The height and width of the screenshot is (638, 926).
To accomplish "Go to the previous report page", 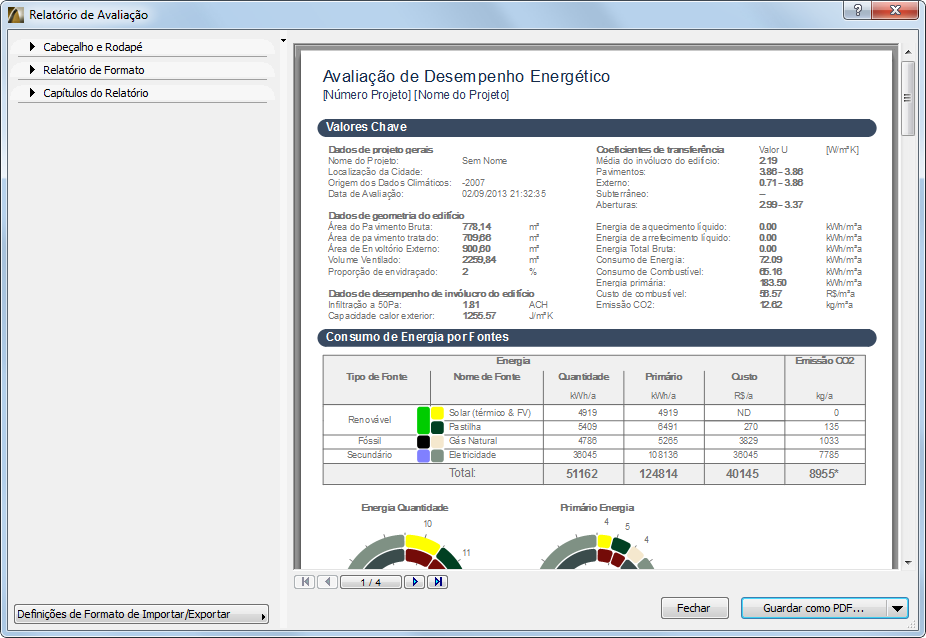I will [x=327, y=582].
